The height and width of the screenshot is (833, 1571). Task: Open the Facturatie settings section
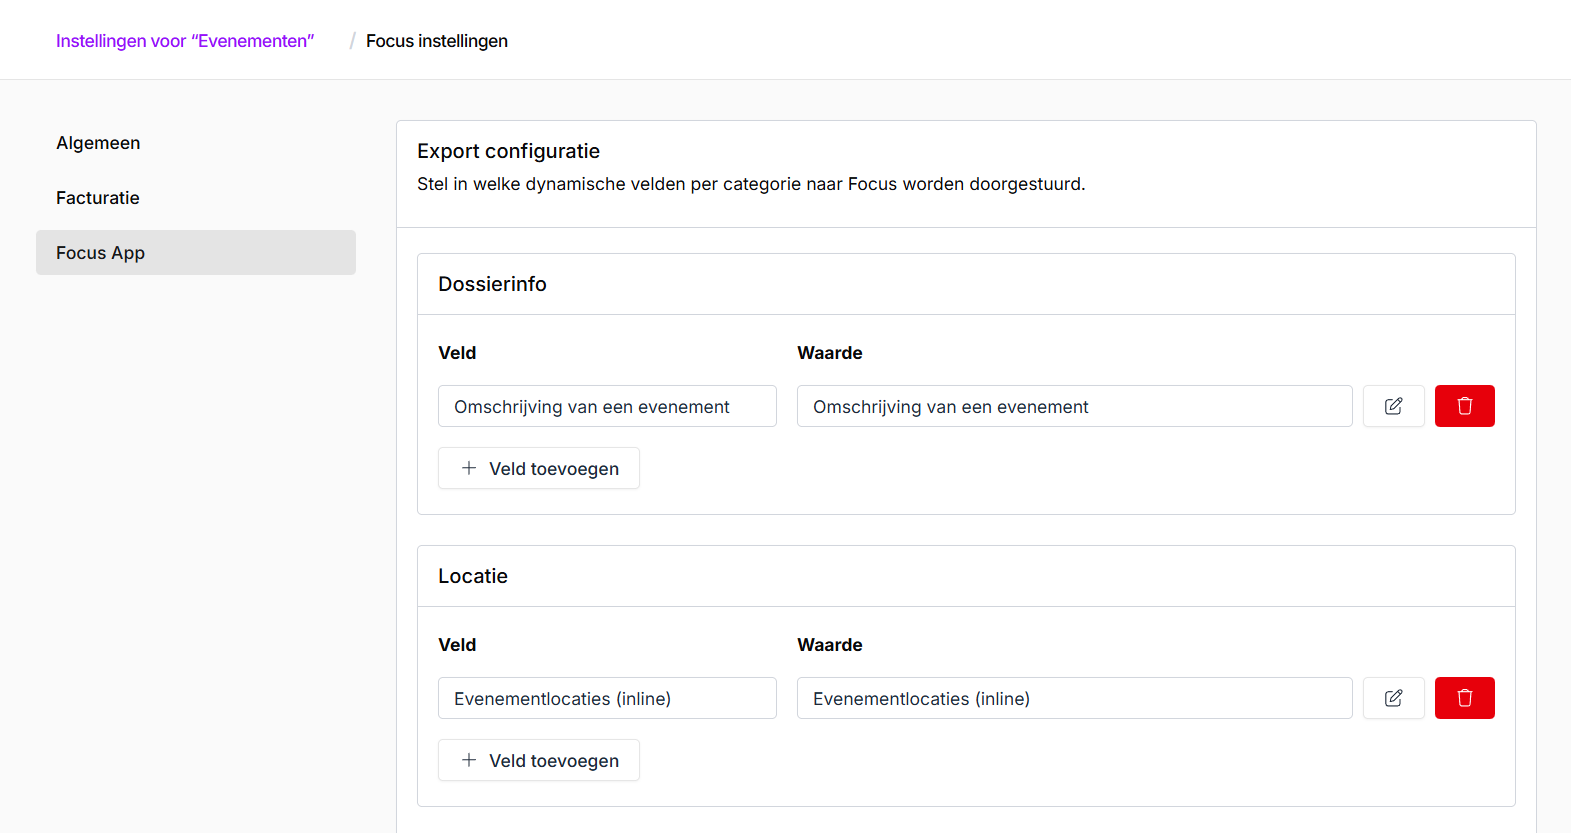(98, 198)
